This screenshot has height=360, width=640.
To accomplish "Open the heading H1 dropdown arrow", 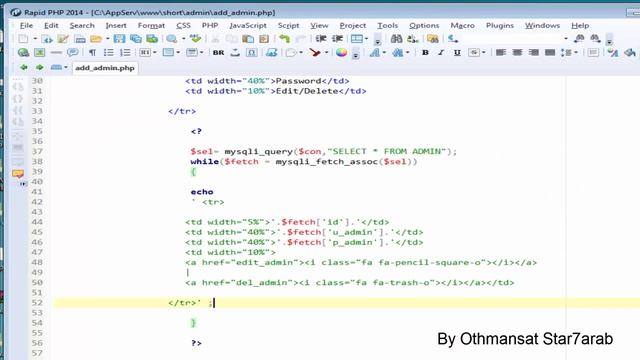I will 155,52.
